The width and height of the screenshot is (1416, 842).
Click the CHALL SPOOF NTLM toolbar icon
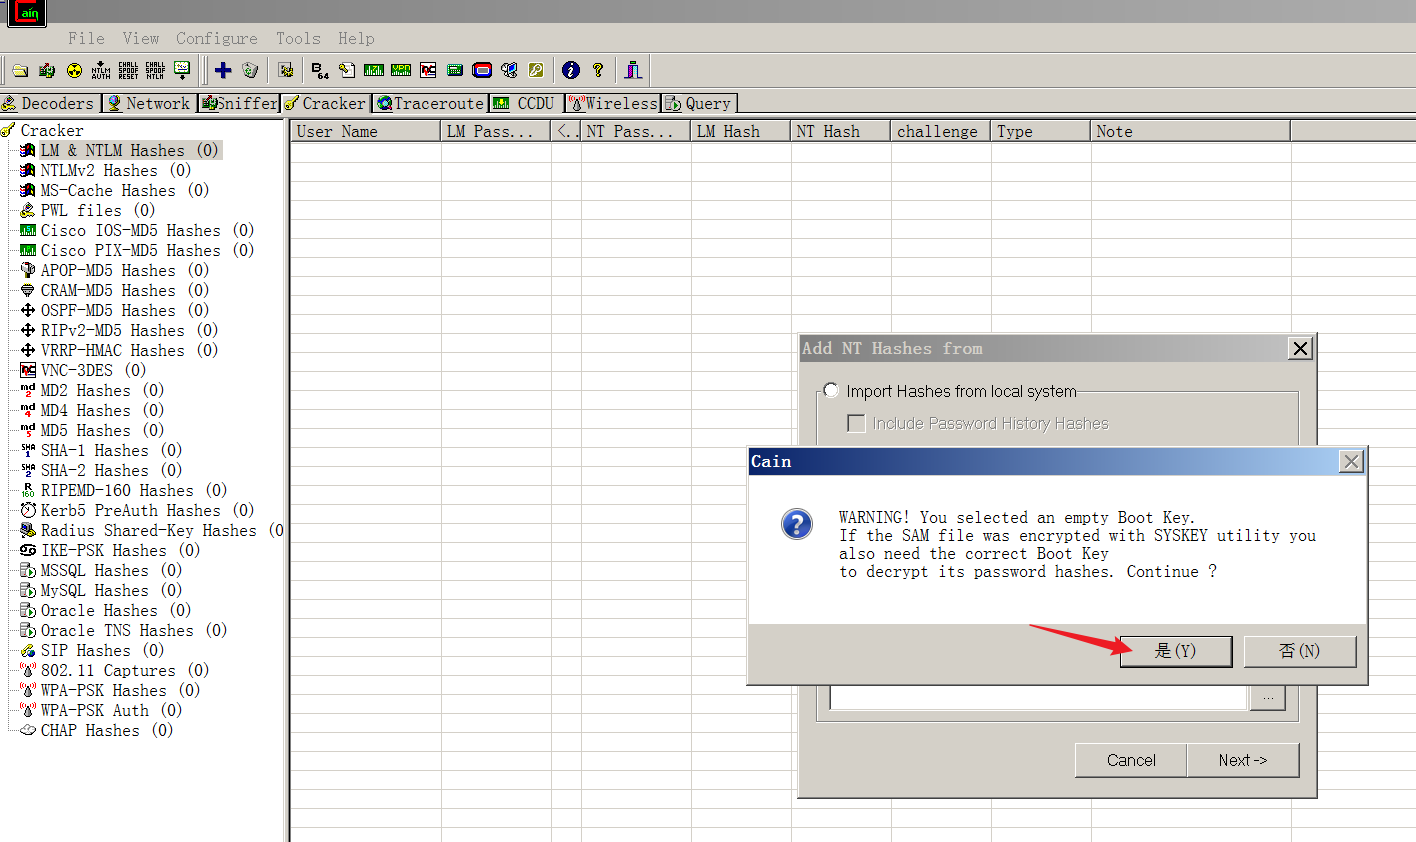point(155,70)
